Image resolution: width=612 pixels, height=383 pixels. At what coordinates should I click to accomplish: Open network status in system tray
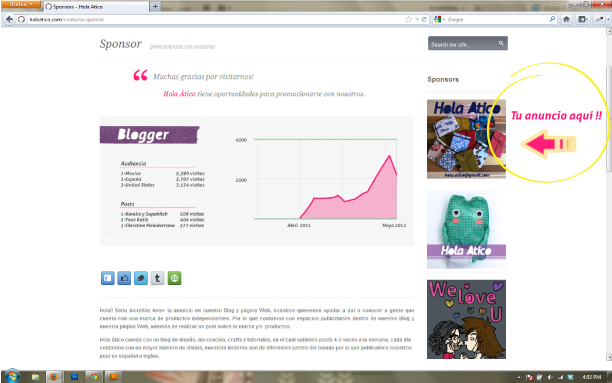[x=560, y=377]
